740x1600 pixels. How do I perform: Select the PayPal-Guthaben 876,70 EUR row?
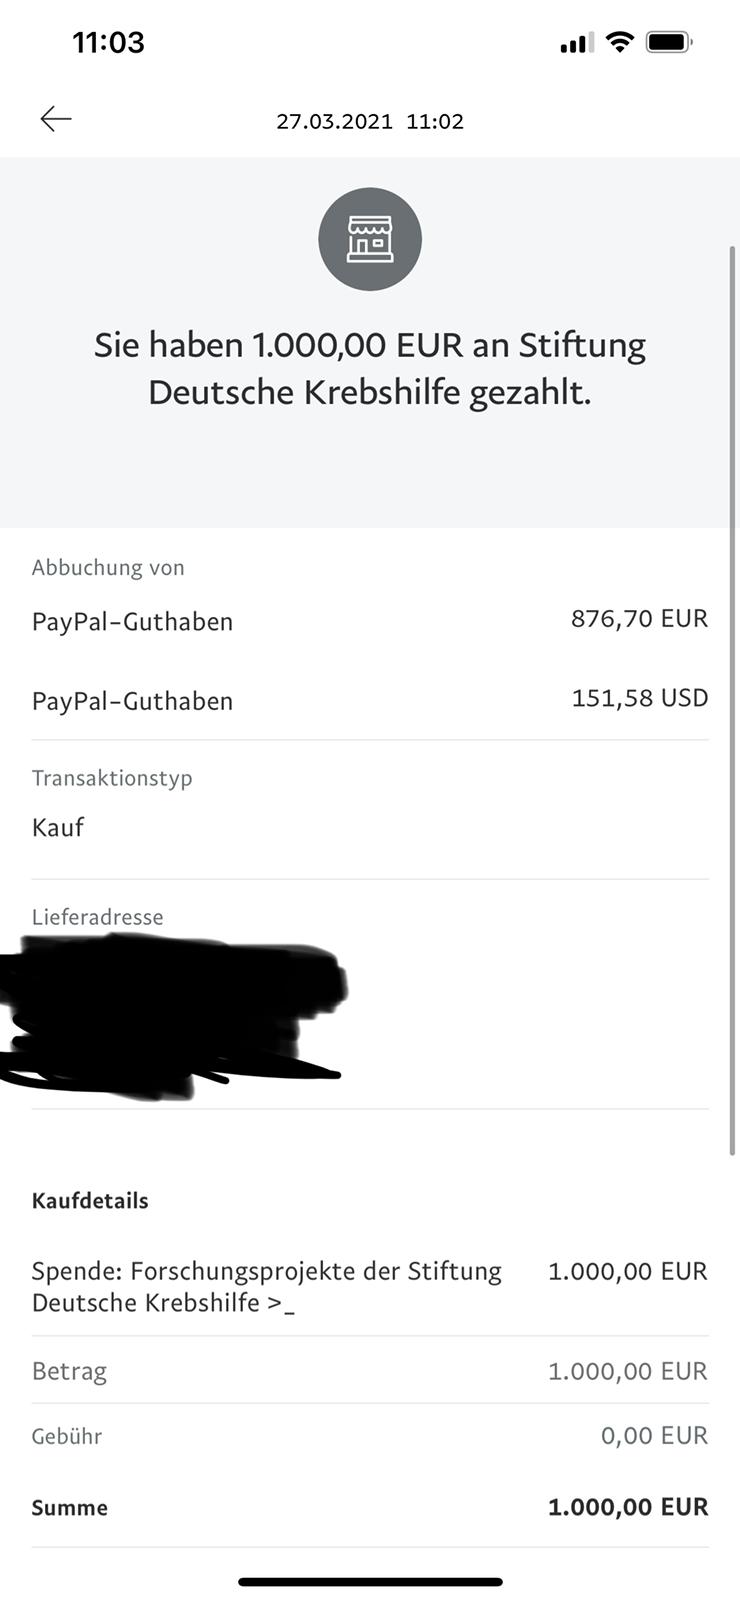coord(370,620)
